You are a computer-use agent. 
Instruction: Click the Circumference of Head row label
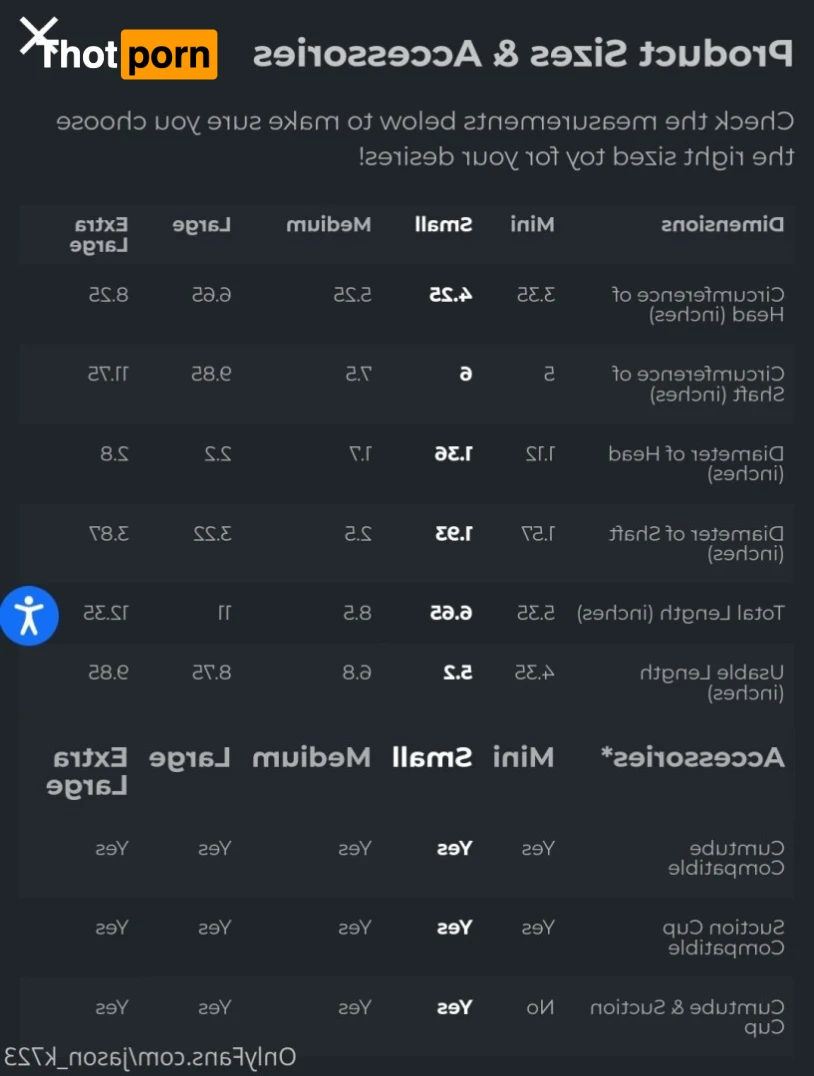tap(698, 304)
